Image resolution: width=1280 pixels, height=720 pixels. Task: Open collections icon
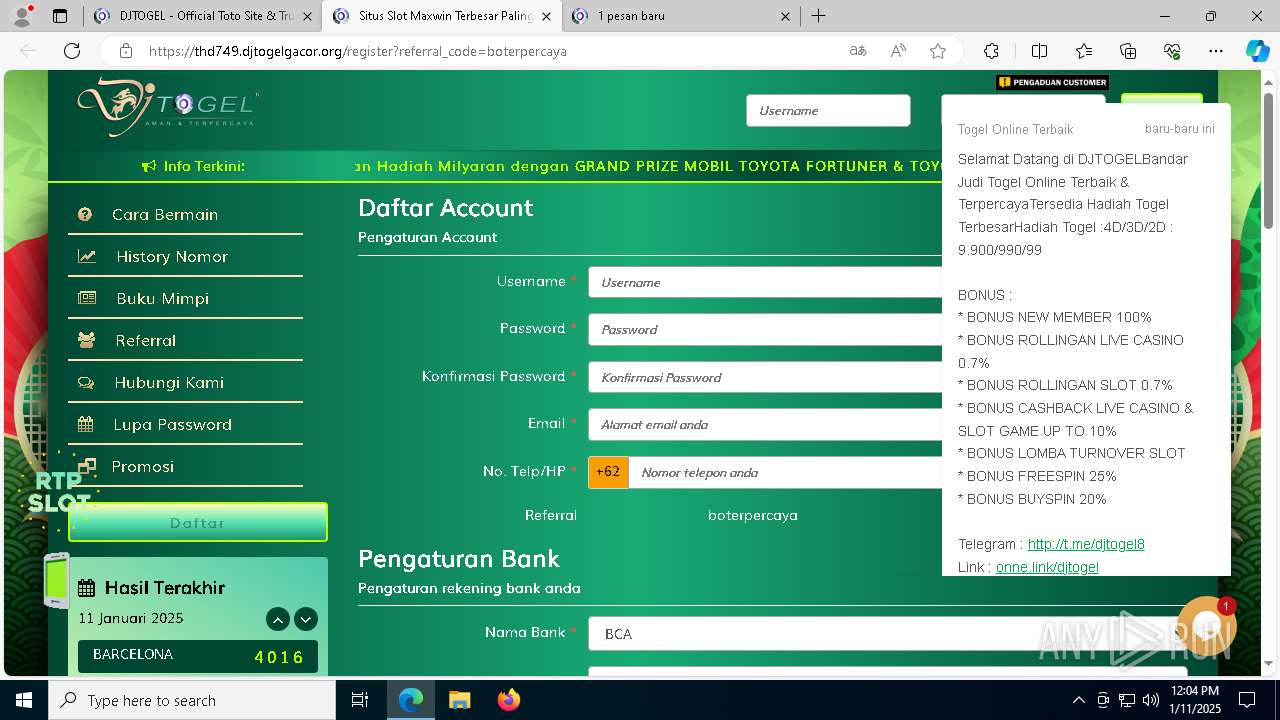1128,51
